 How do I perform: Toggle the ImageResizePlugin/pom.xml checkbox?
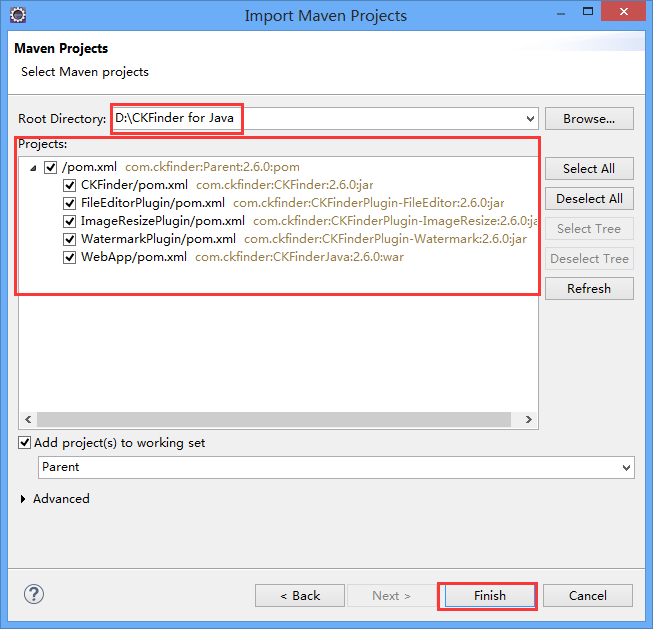point(69,221)
